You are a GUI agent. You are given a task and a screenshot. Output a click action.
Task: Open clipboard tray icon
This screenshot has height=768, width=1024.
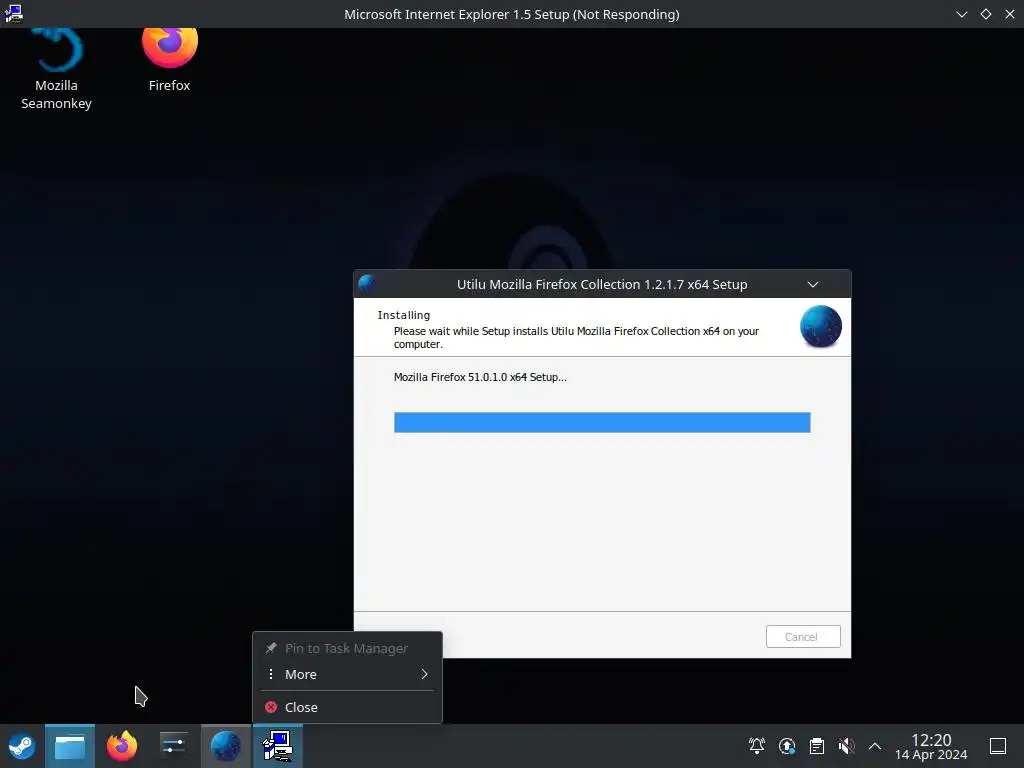816,746
